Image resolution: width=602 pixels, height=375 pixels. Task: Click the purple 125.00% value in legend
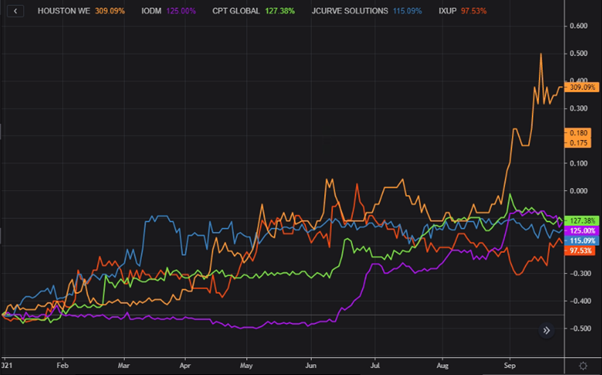(x=181, y=11)
